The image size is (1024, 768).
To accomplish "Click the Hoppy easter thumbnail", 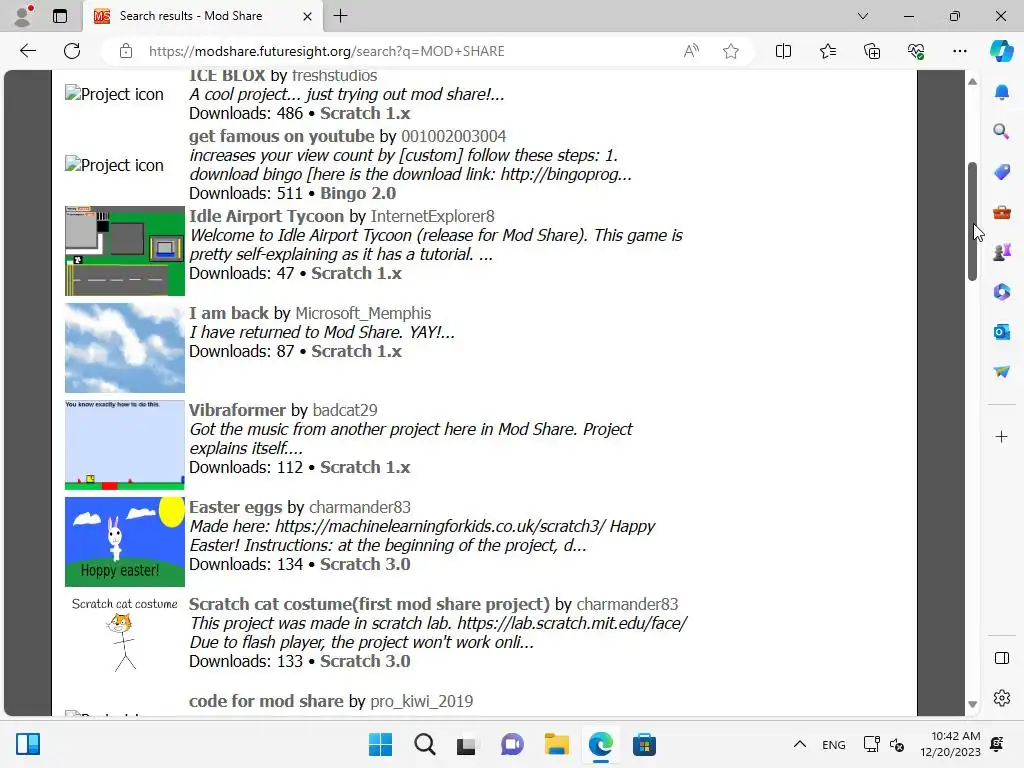I will pyautogui.click(x=125, y=541).
